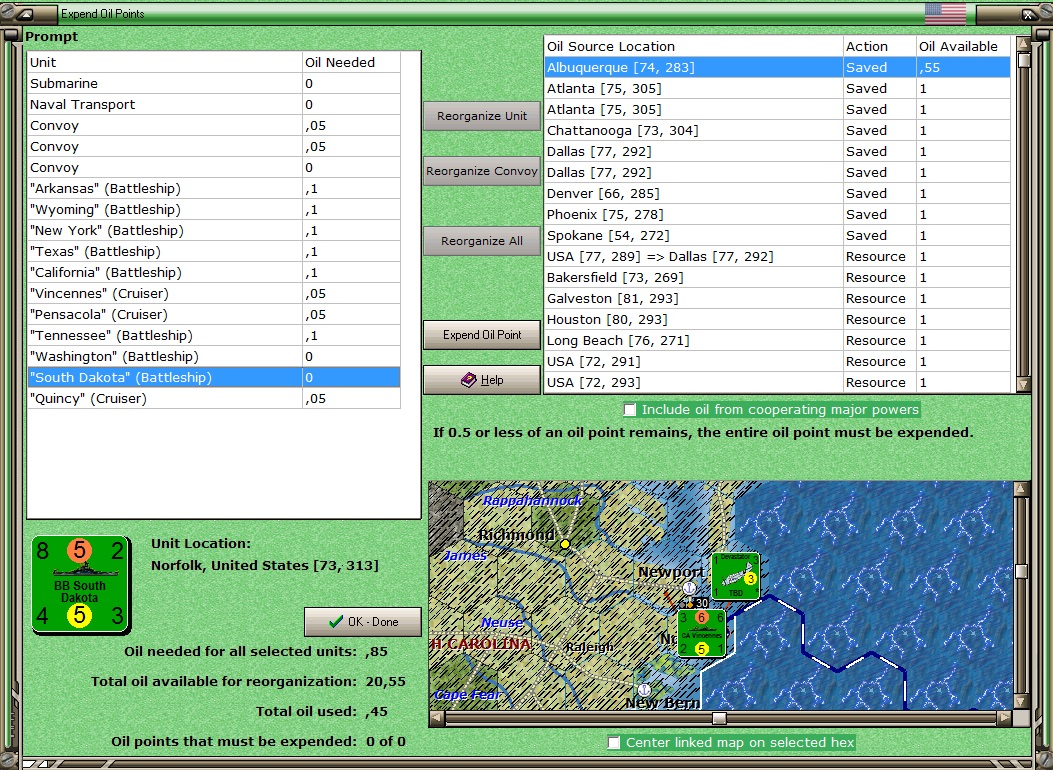Image resolution: width=1053 pixels, height=770 pixels.
Task: Click the Reorganize All button
Action: tap(482, 241)
